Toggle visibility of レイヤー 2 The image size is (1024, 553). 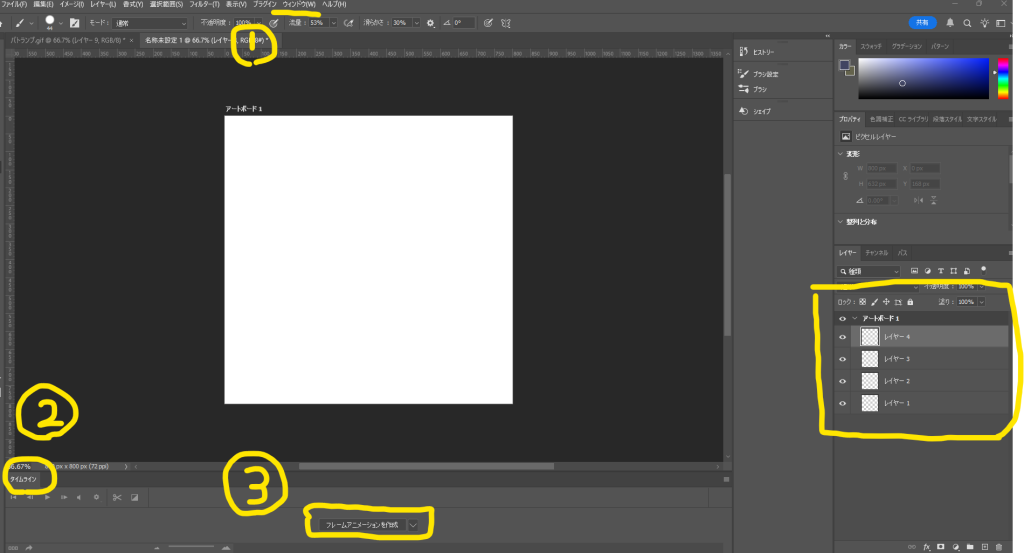pyautogui.click(x=842, y=381)
